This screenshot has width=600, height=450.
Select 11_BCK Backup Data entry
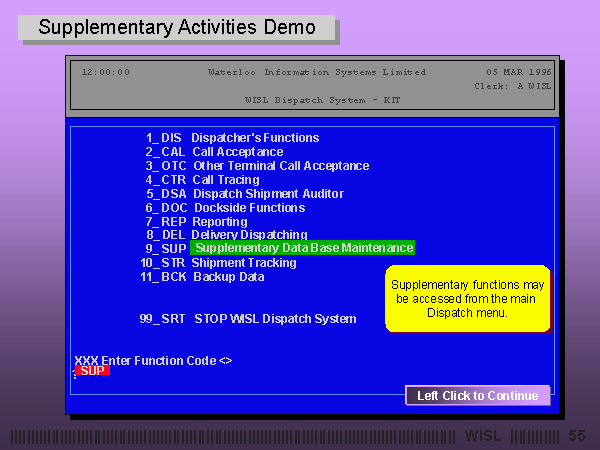[202, 277]
